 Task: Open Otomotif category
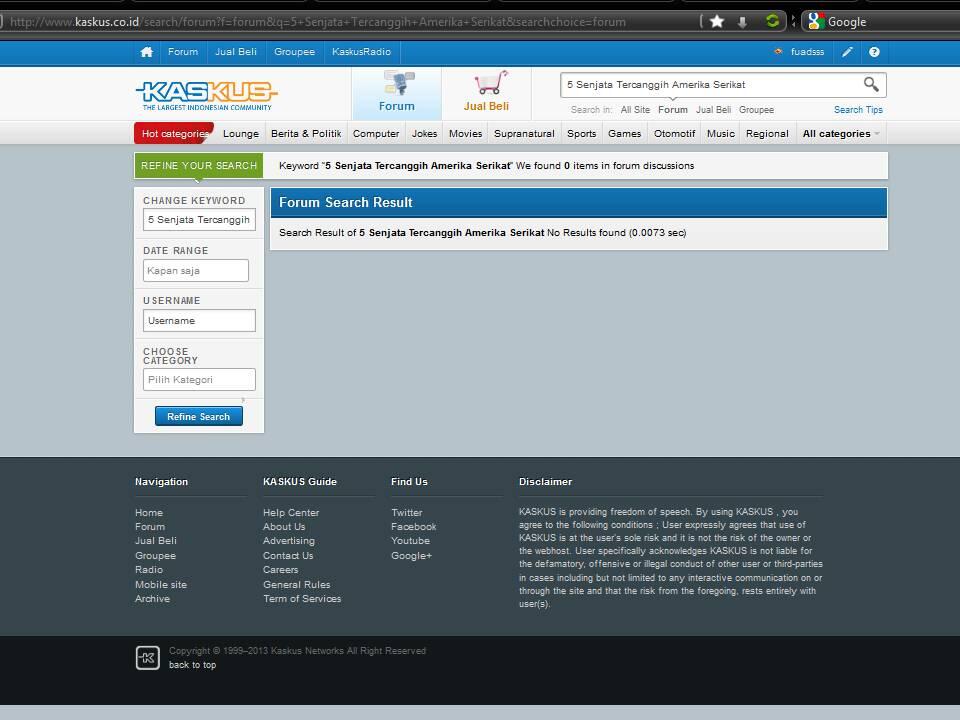[x=675, y=133]
